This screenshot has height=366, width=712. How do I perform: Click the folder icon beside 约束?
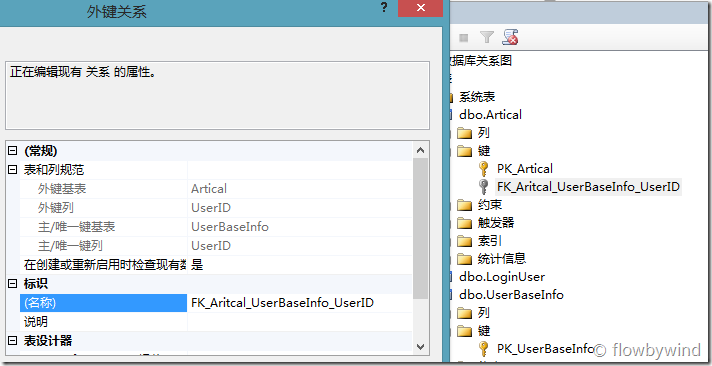coord(465,205)
